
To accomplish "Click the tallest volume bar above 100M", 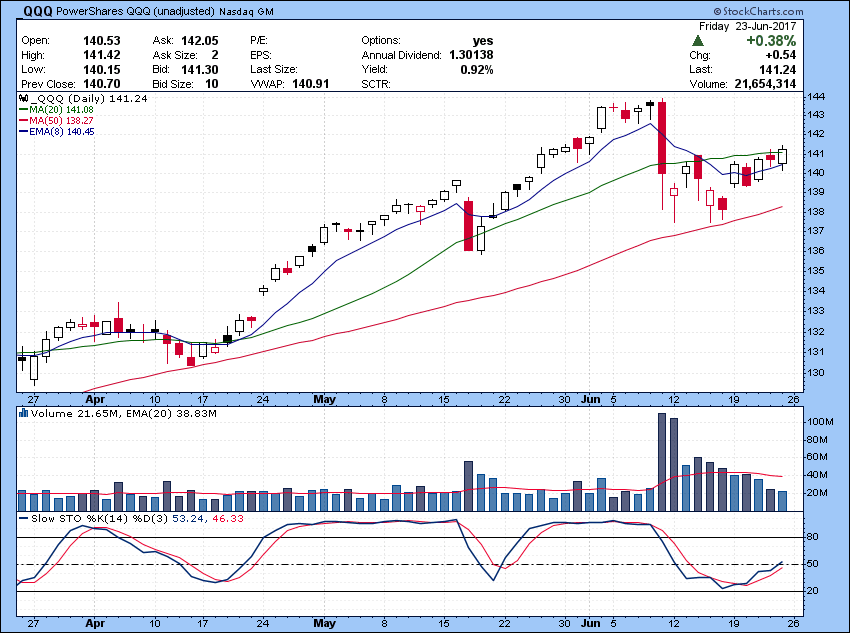I will (661, 462).
